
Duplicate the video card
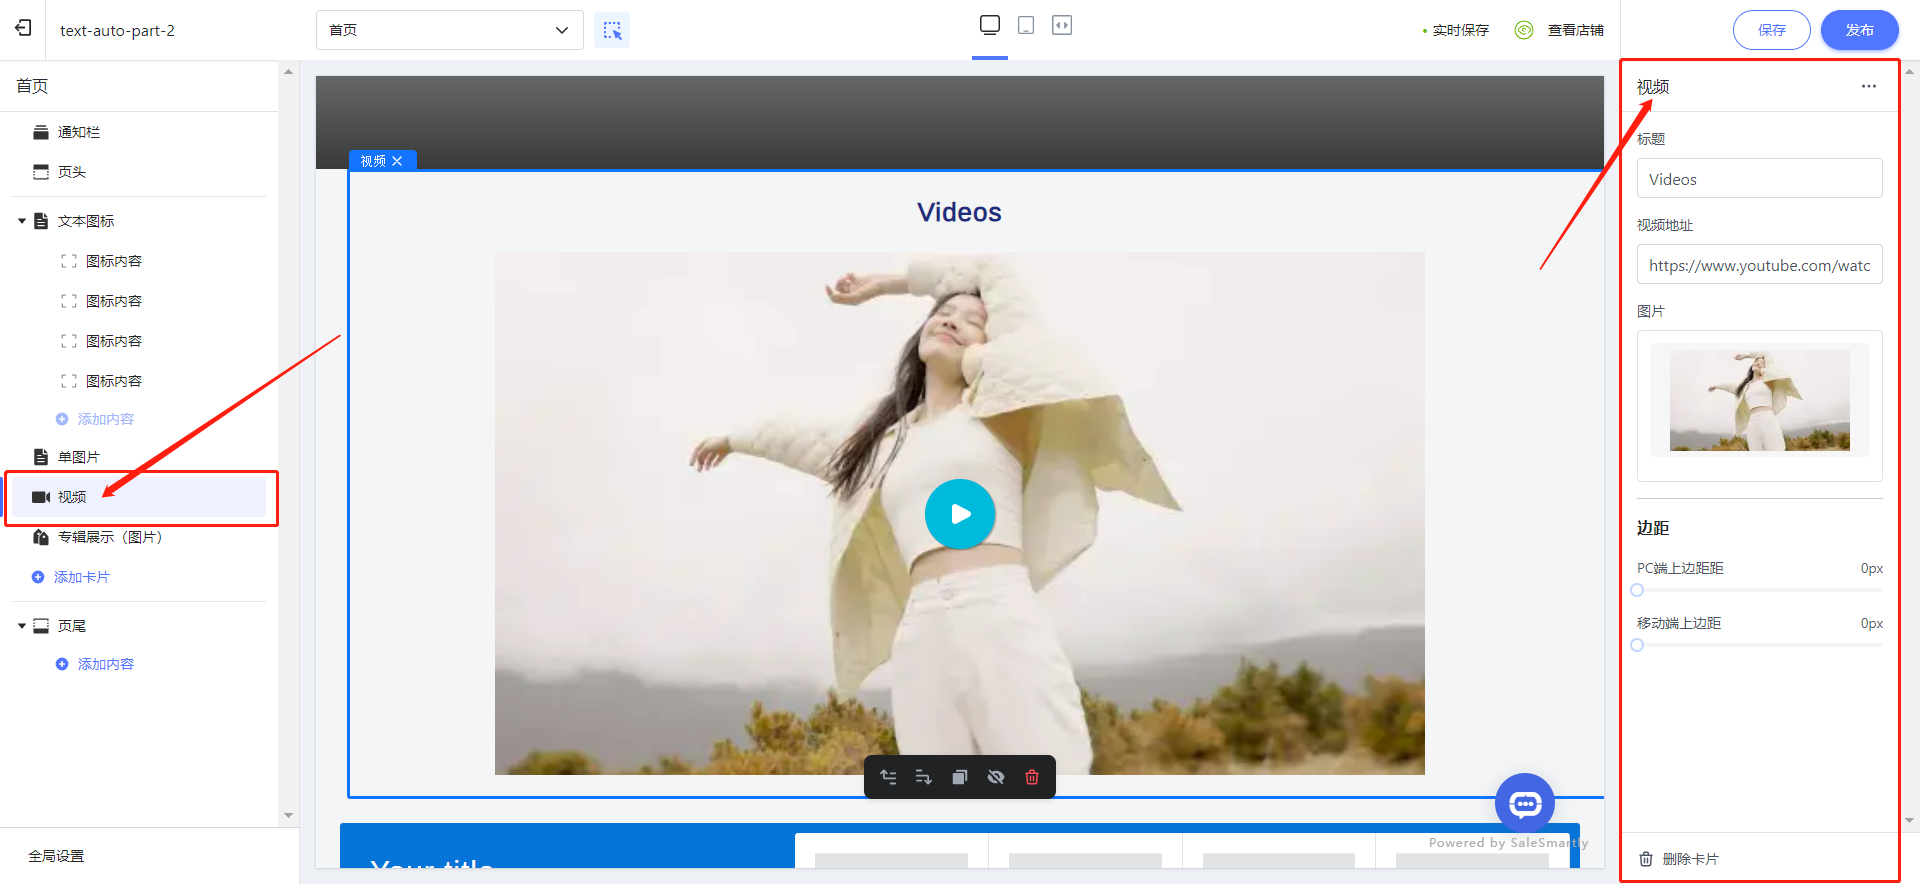click(960, 777)
